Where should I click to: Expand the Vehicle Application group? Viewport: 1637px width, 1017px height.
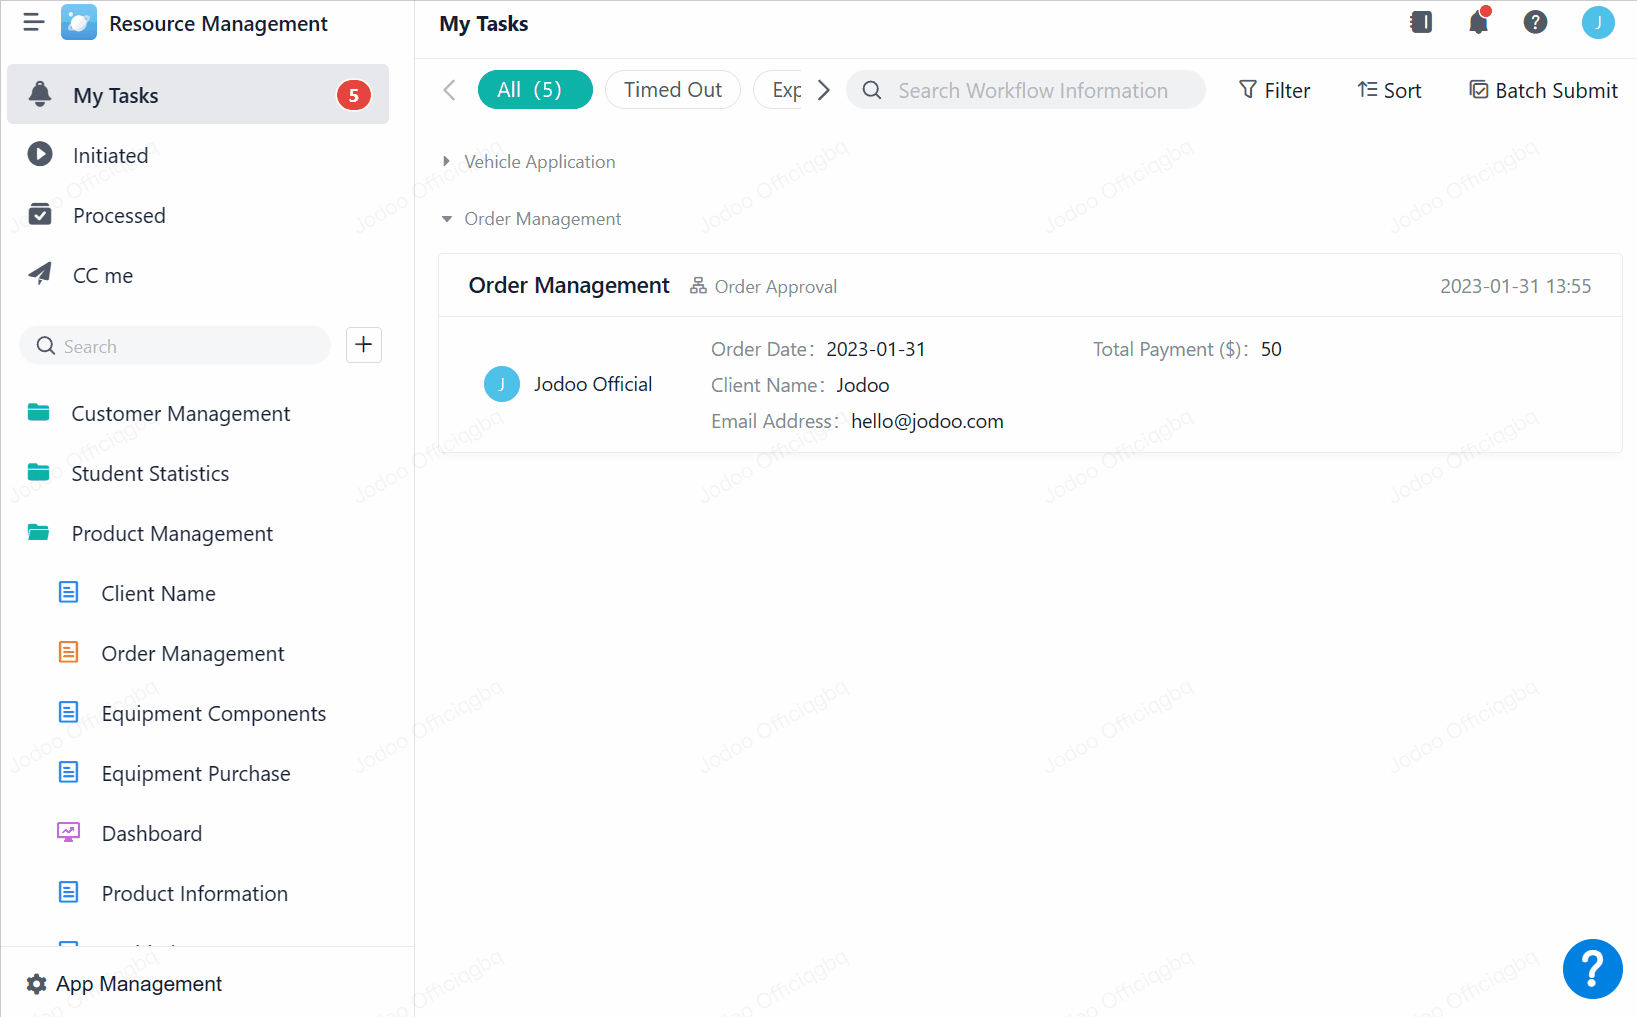click(x=447, y=162)
